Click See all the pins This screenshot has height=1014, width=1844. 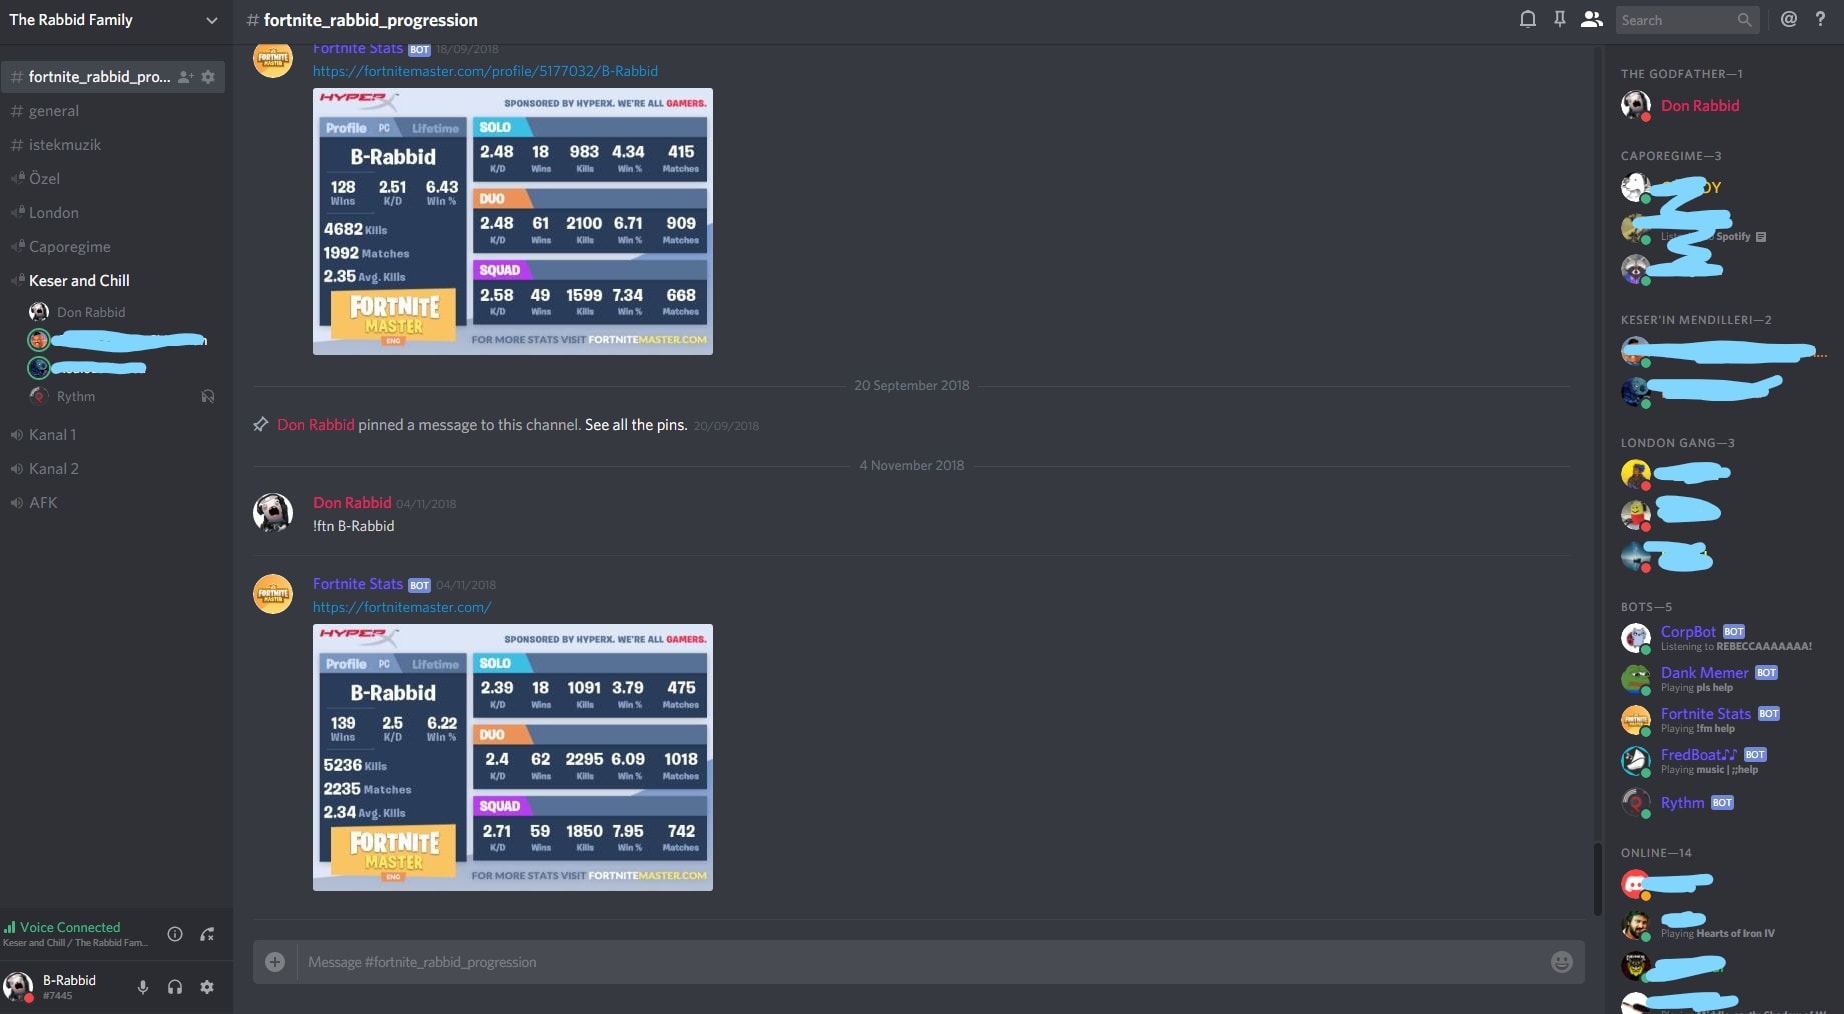(635, 425)
